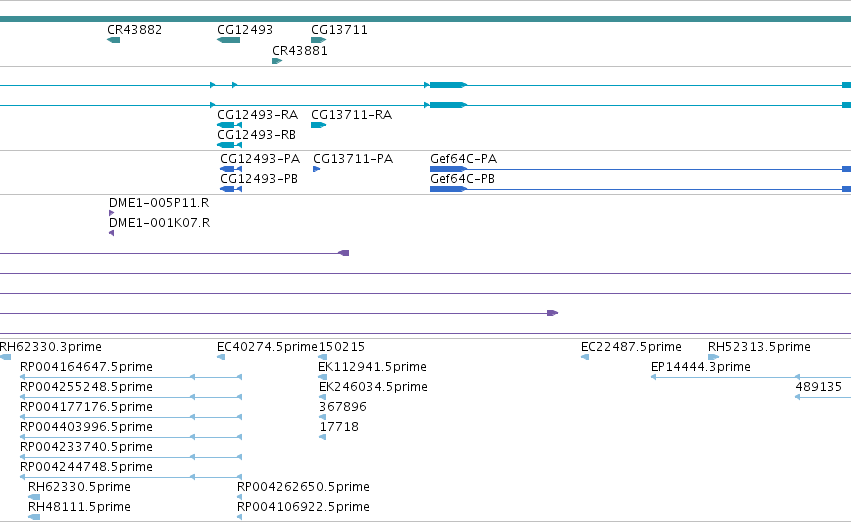Click protein CG12493-PB label
The height and width of the screenshot is (522, 851).
click(x=259, y=179)
